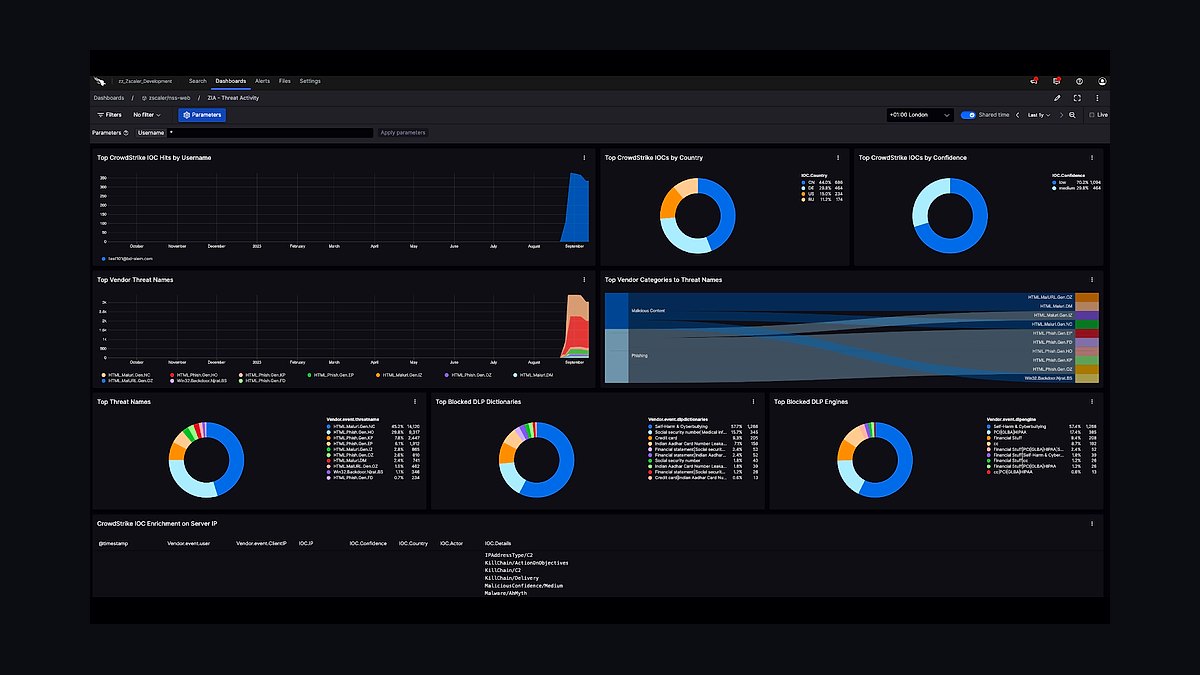This screenshot has height=675, width=1200.
Task: Toggle Credit card legend in DLP Dictionaries
Action: (x=661, y=438)
